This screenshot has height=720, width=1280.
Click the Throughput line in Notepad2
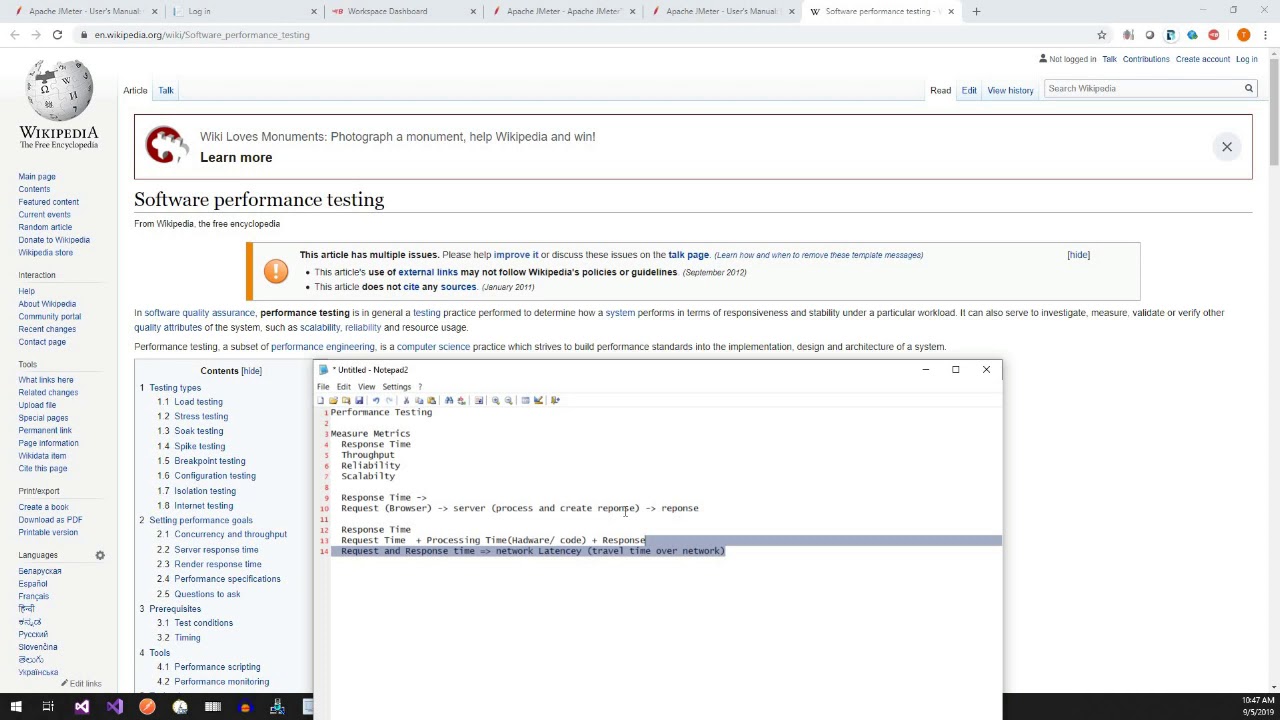(368, 455)
